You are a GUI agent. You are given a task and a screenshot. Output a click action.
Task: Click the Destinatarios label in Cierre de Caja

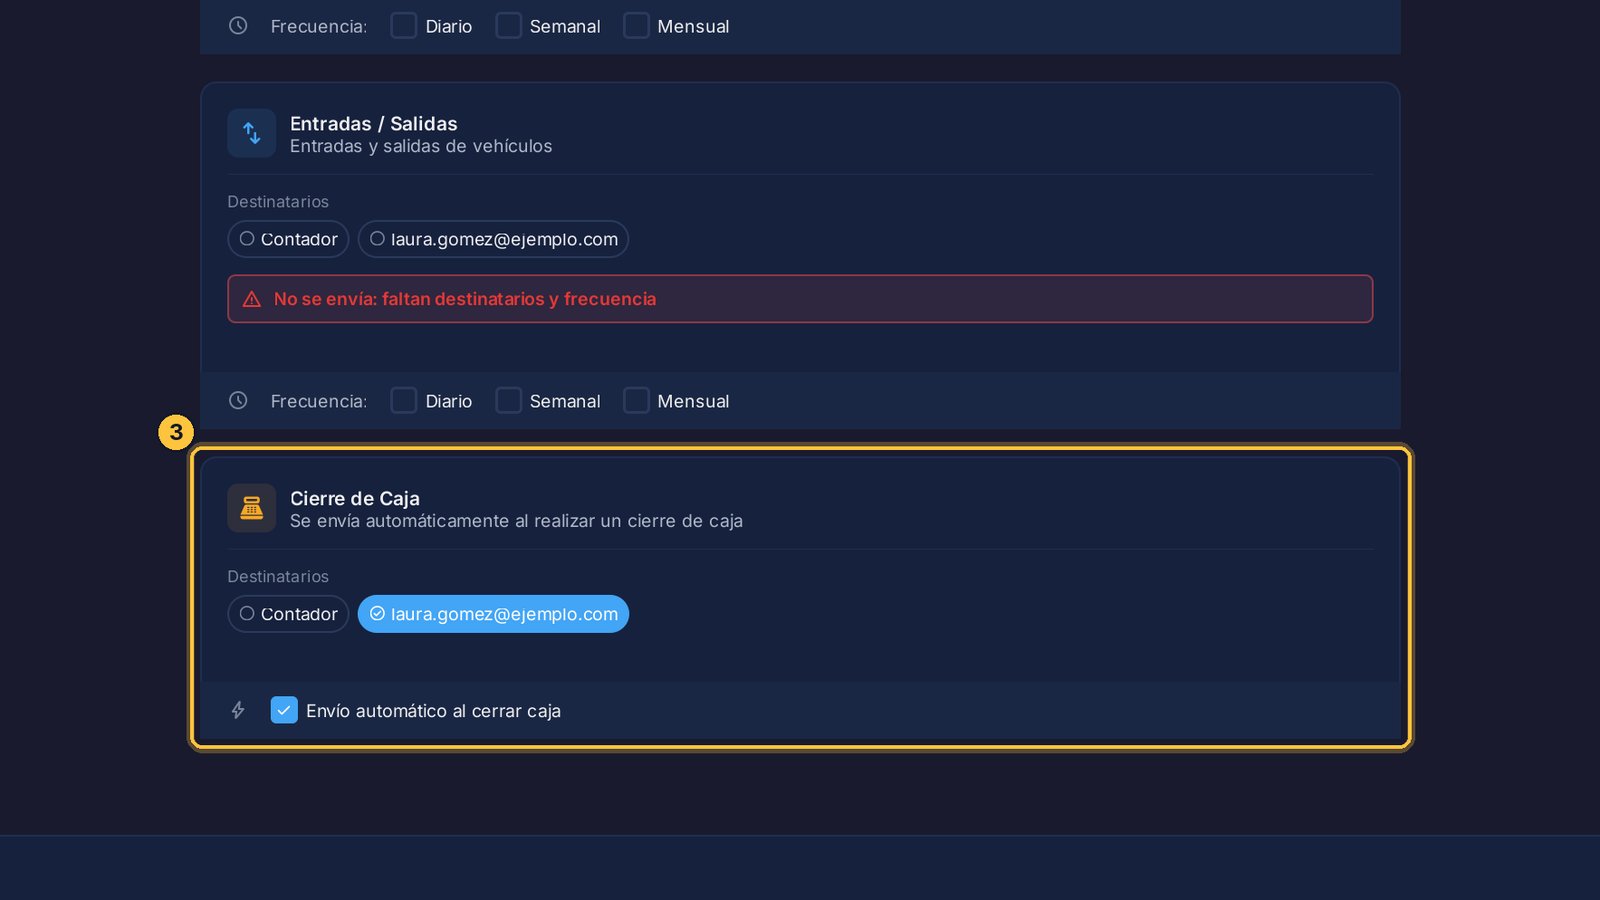pos(278,577)
